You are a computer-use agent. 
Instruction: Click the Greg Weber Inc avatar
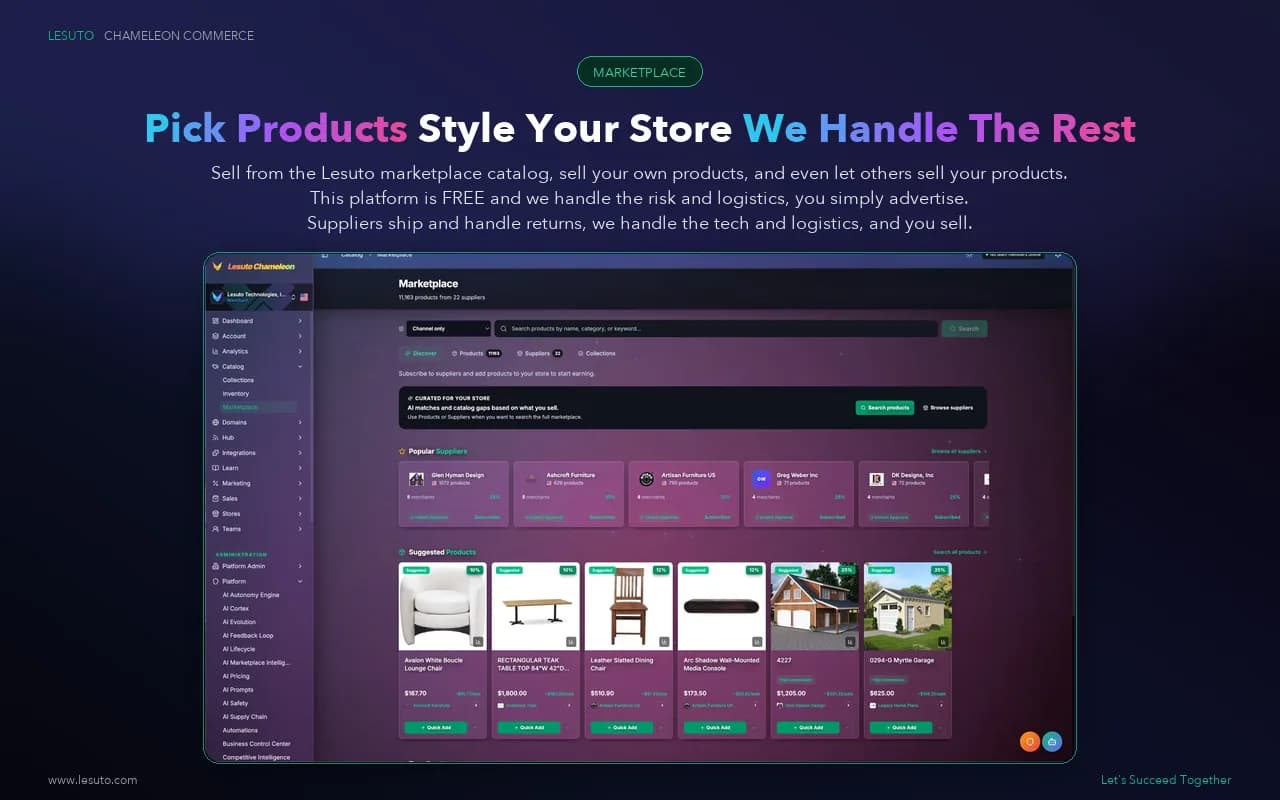(762, 479)
